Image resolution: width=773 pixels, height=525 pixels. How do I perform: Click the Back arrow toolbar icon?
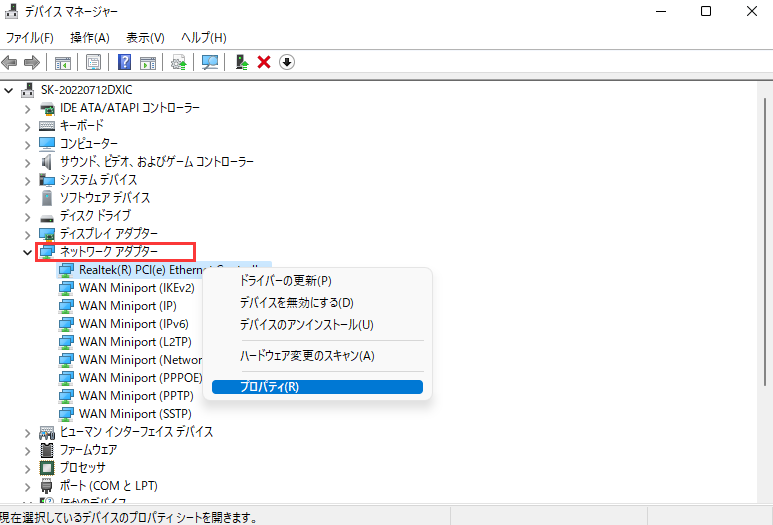9,63
